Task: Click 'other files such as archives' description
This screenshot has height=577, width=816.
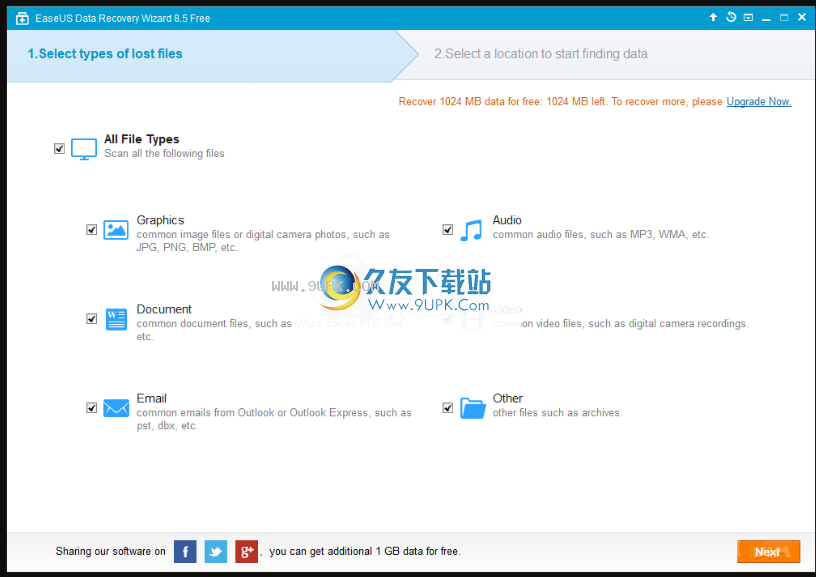Action: coord(557,413)
